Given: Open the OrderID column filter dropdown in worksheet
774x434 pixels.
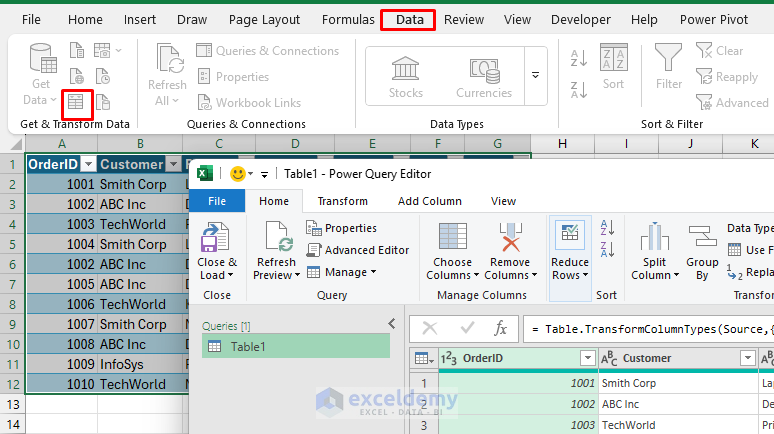Looking at the screenshot, I should (x=88, y=164).
